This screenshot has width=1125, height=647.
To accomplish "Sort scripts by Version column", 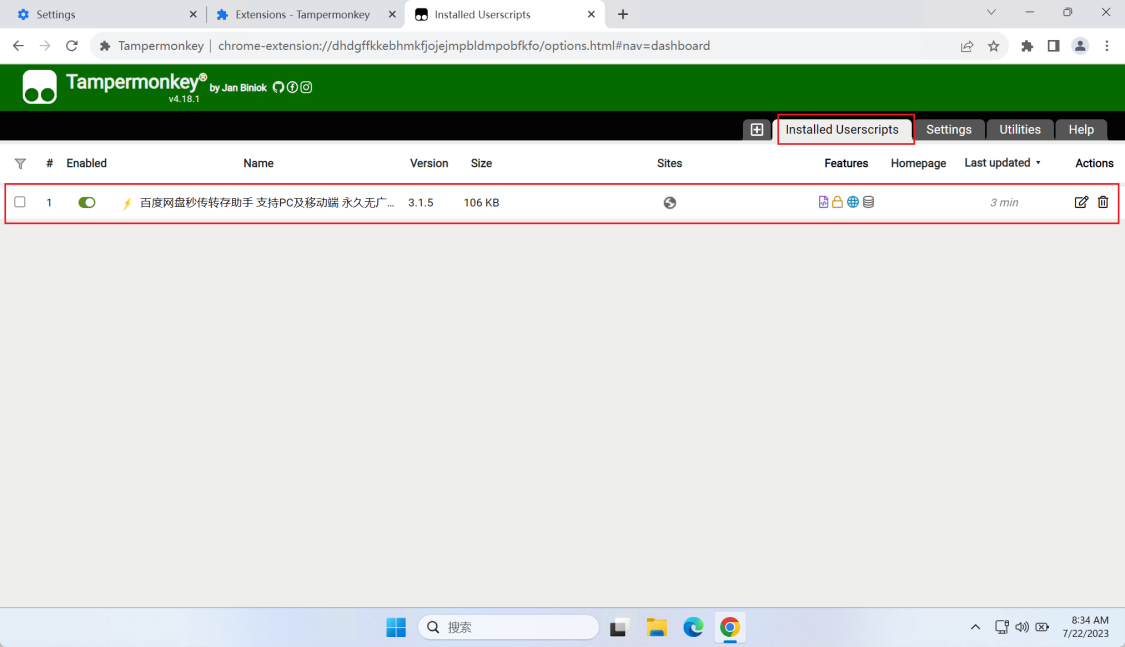I will pyautogui.click(x=429, y=164).
